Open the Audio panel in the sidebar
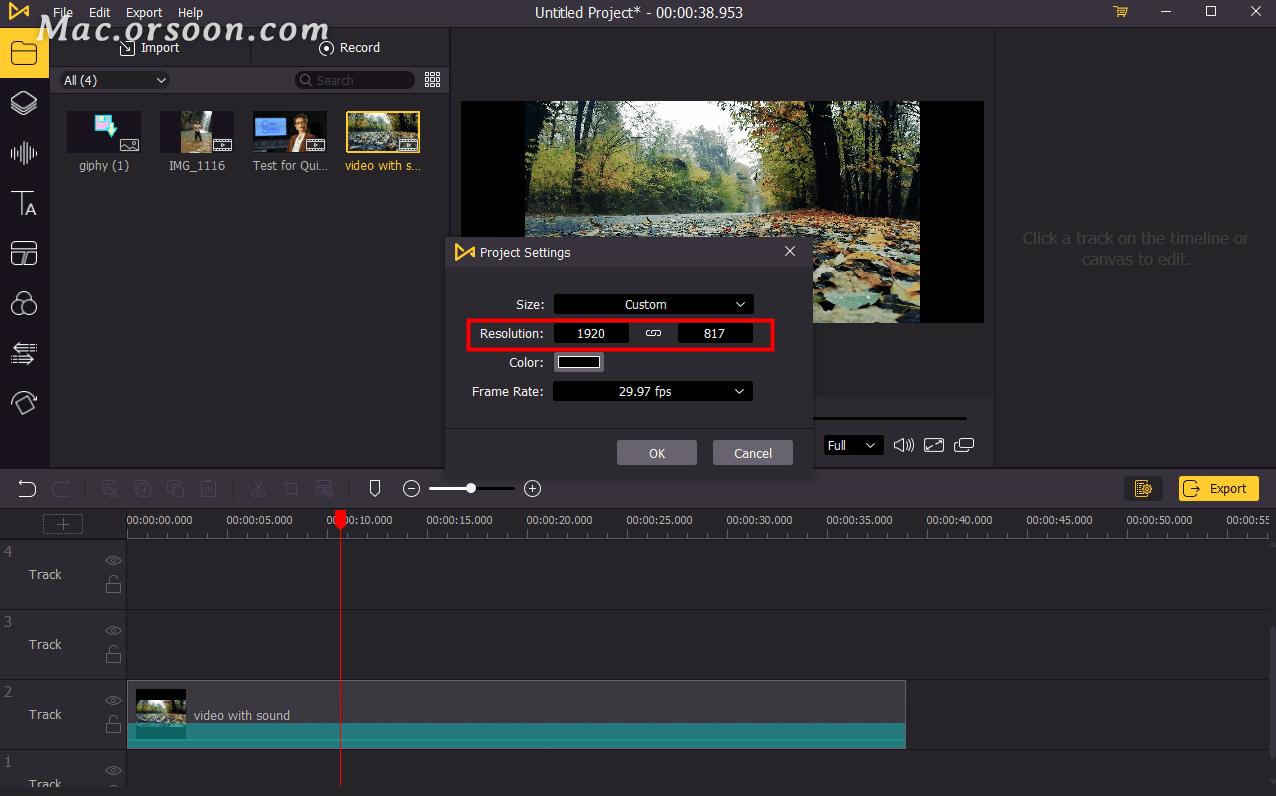1276x796 pixels. 24,153
